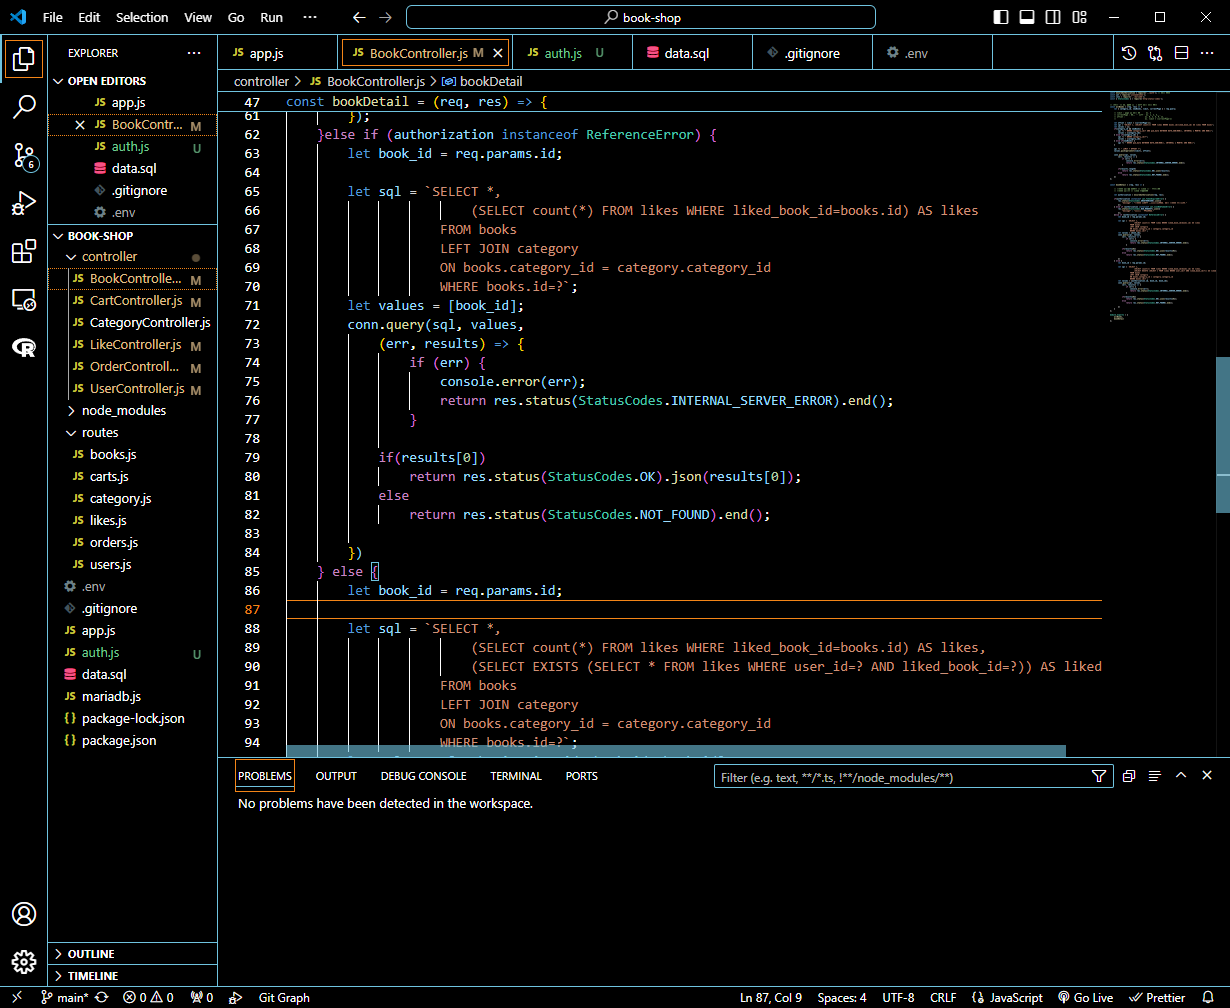Click the errors and warnings status indicator
The width and height of the screenshot is (1230, 1008).
[148, 998]
